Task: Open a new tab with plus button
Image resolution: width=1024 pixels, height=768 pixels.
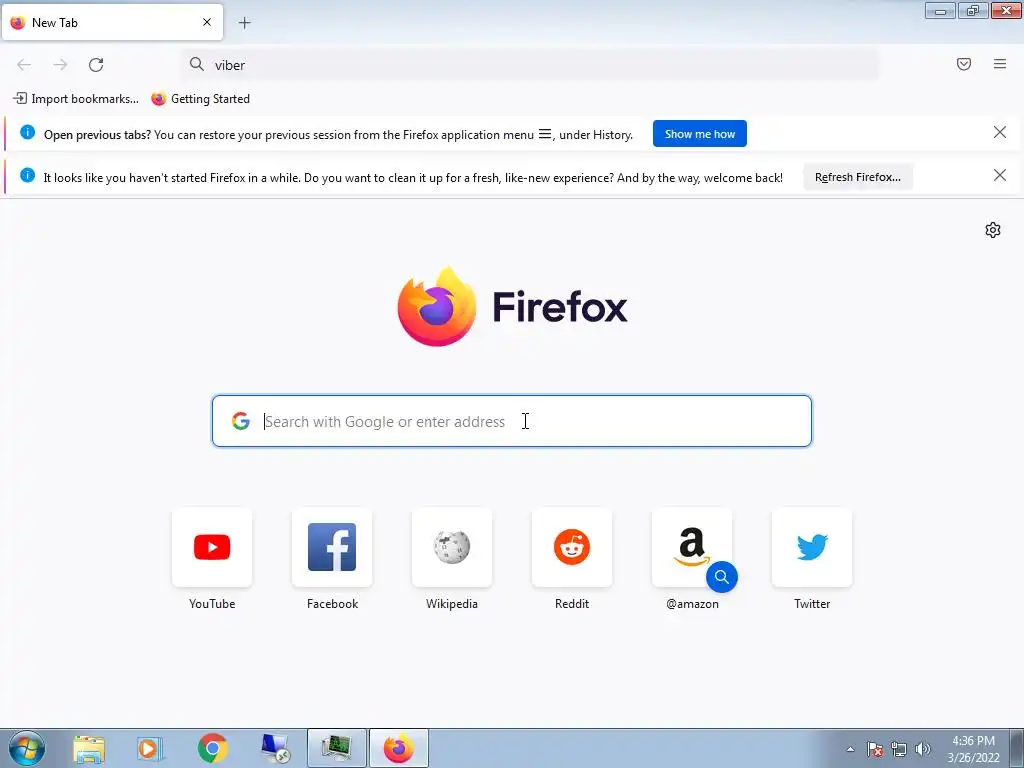Action: pos(244,23)
